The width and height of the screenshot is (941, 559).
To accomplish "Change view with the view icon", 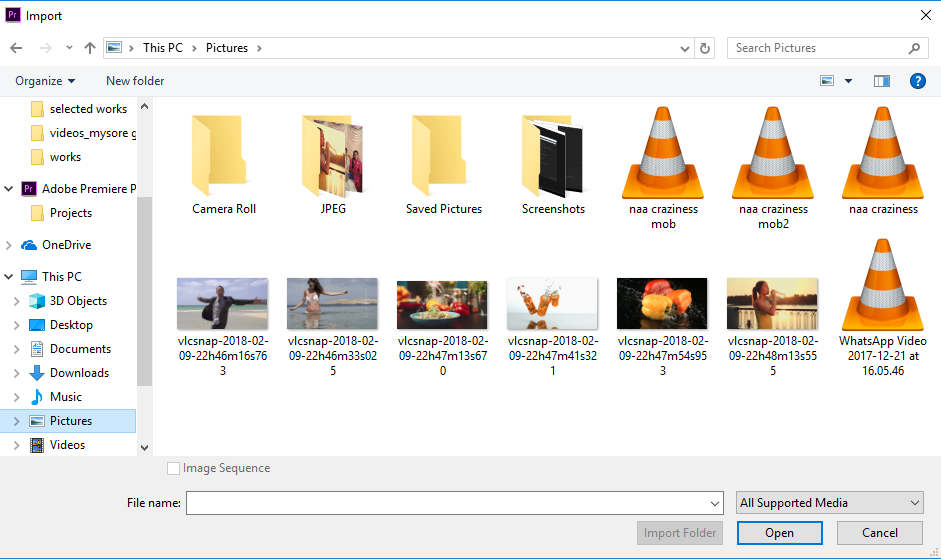I will click(x=827, y=81).
